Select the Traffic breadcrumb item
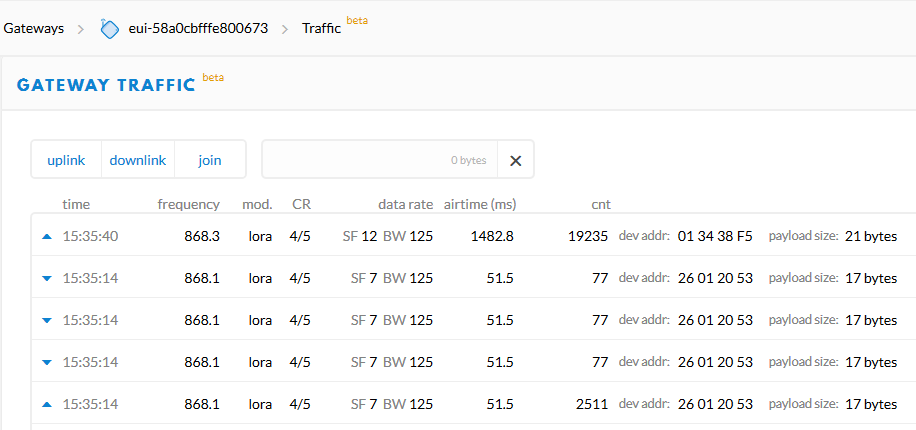 click(321, 29)
